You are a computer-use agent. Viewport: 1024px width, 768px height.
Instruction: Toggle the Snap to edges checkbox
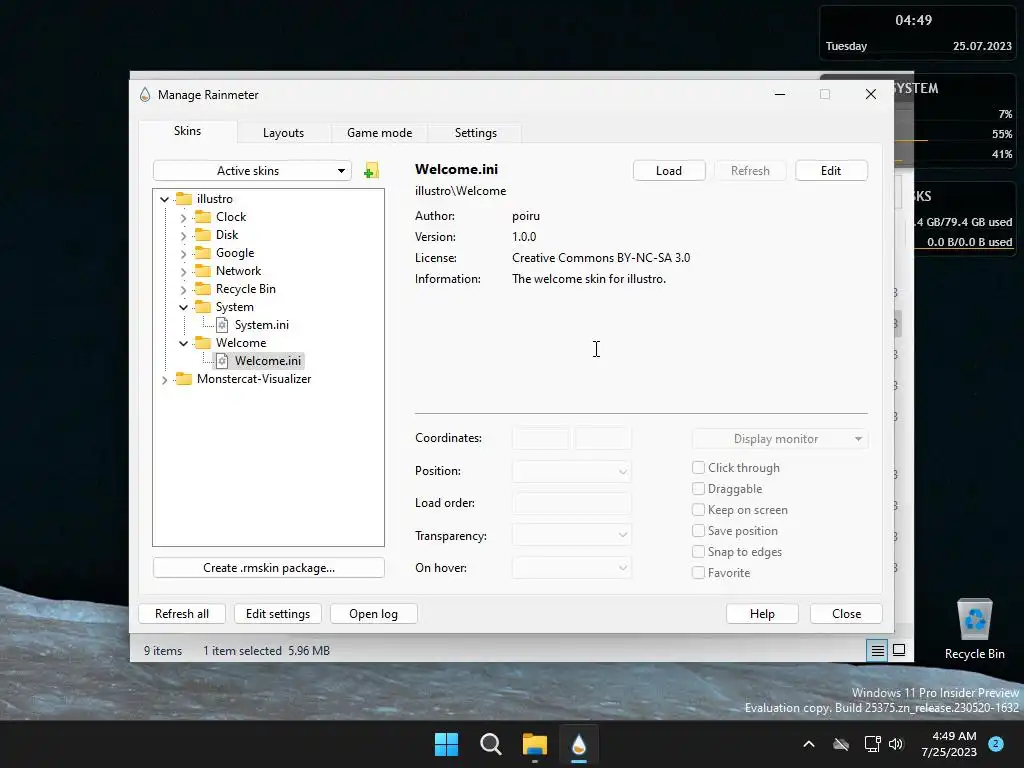click(x=698, y=552)
